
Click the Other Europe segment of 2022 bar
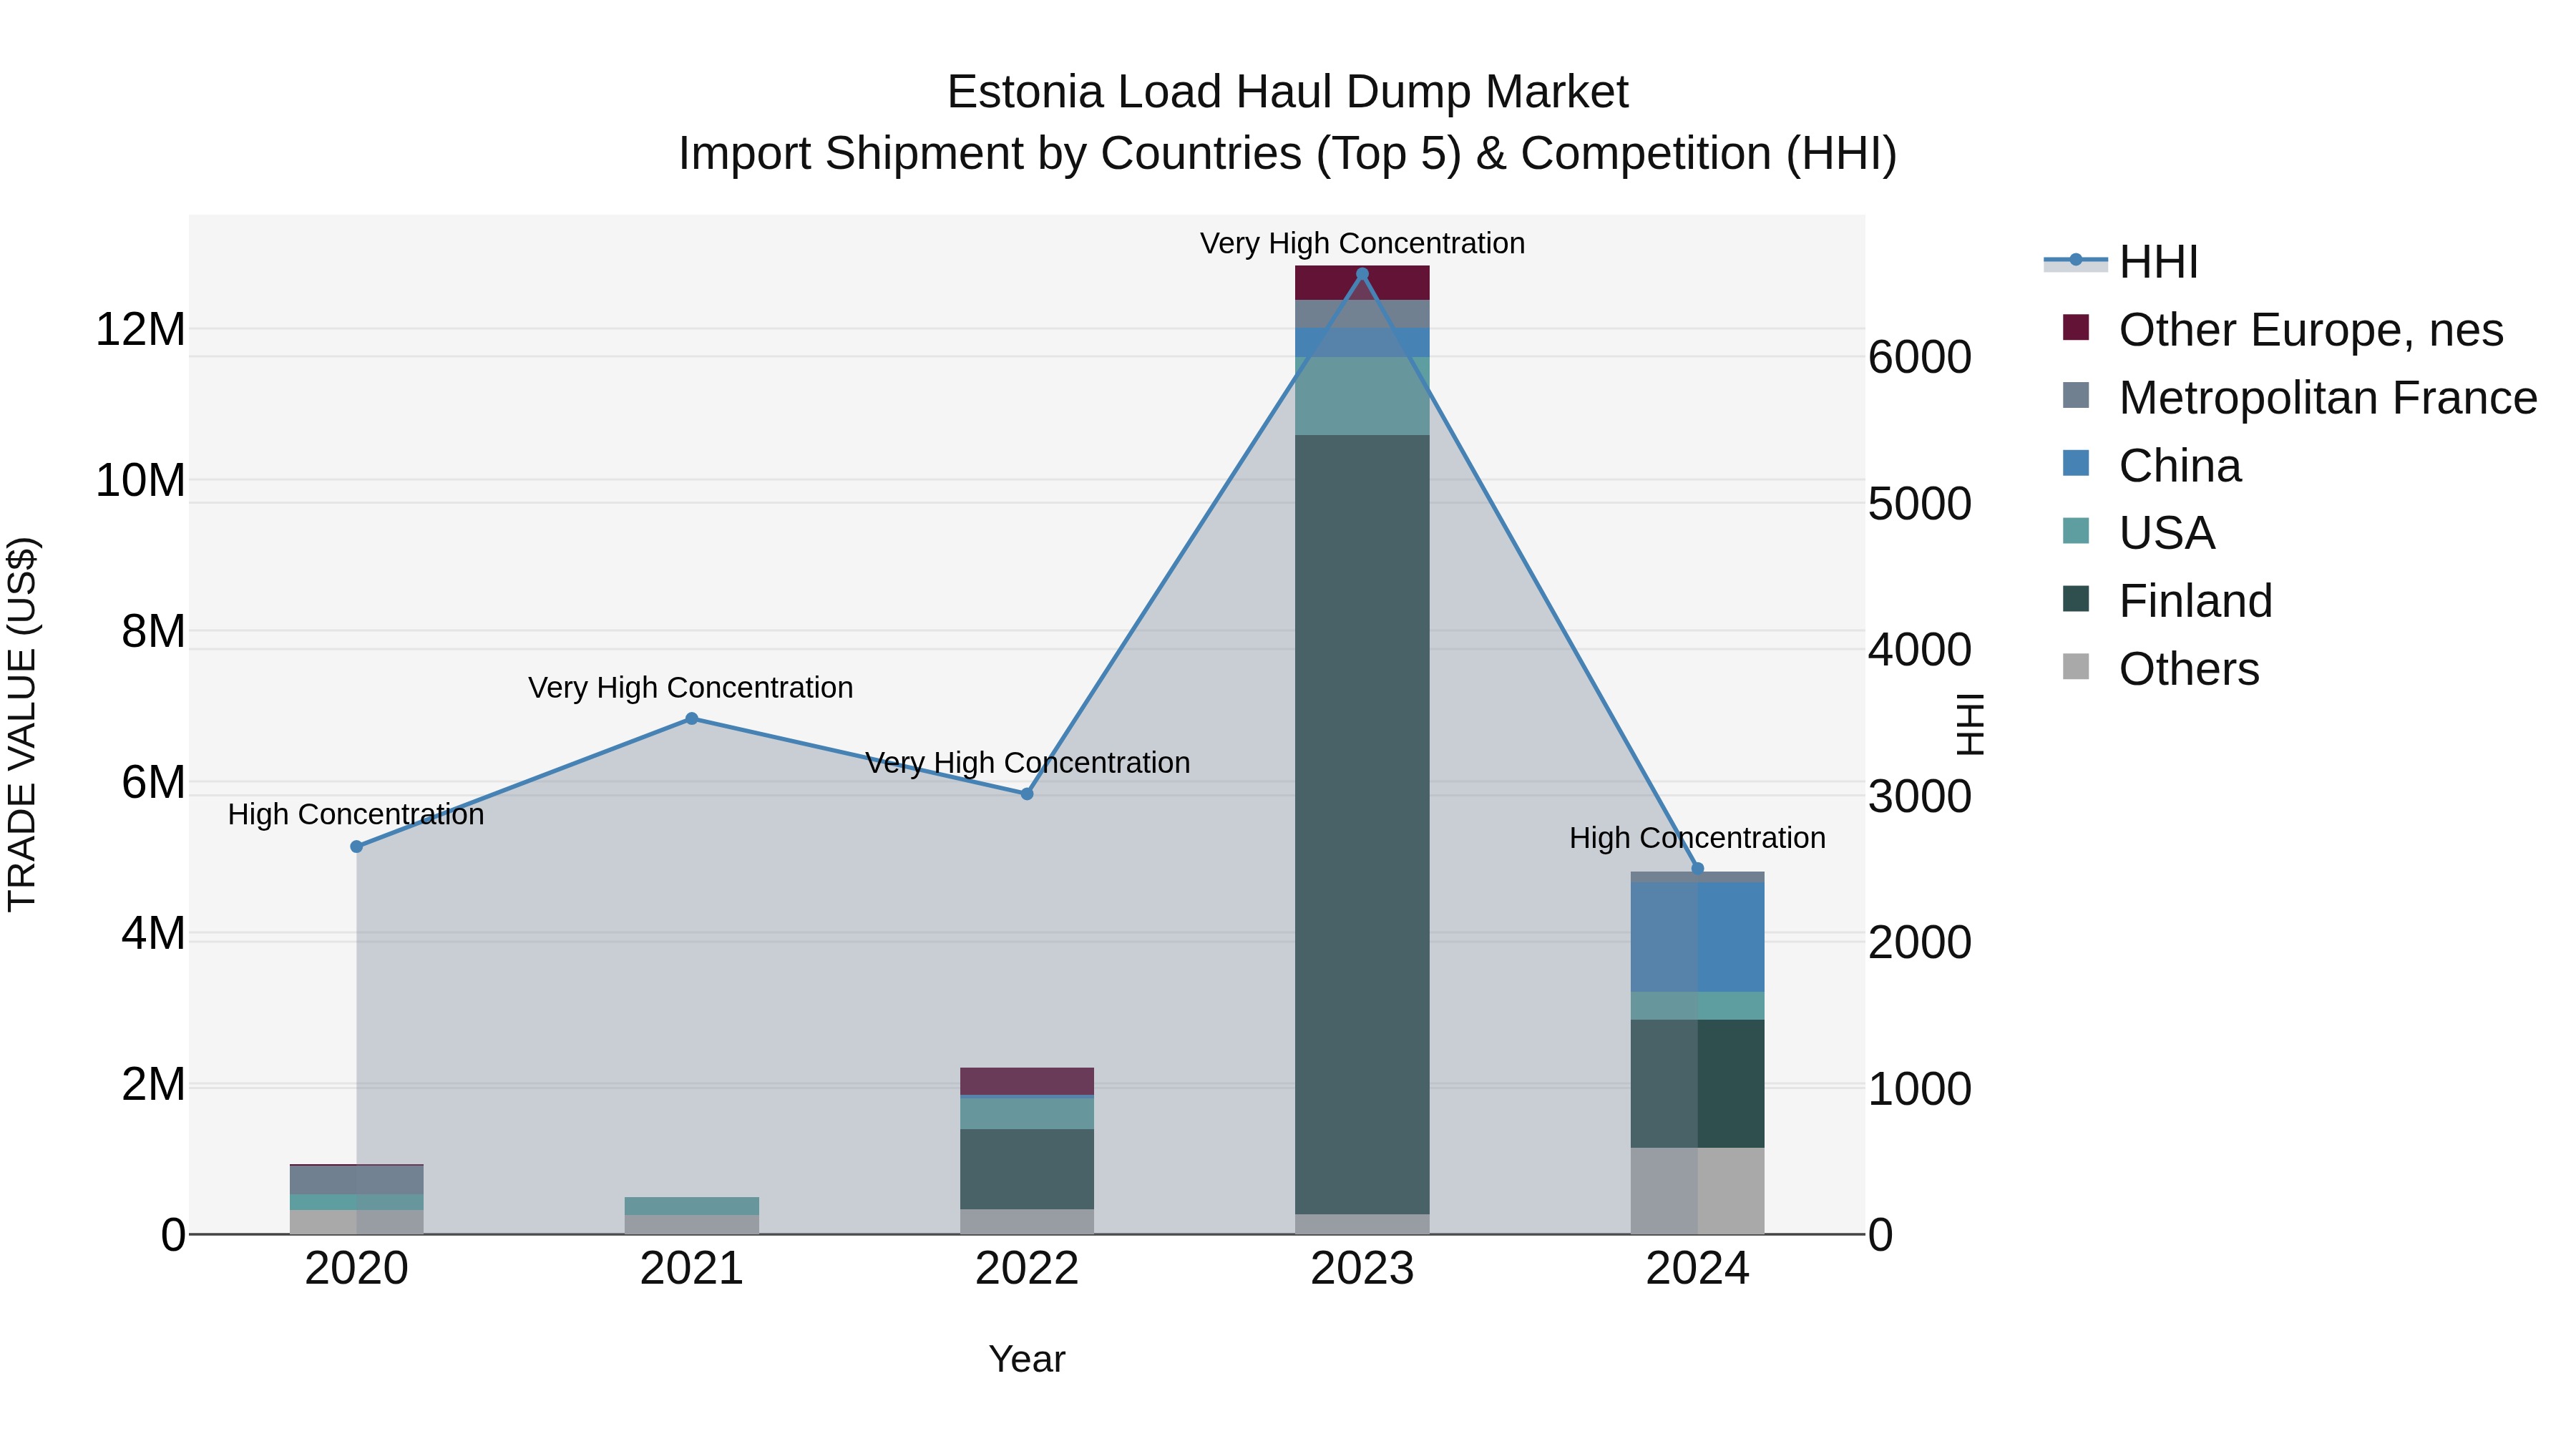tap(1027, 1082)
